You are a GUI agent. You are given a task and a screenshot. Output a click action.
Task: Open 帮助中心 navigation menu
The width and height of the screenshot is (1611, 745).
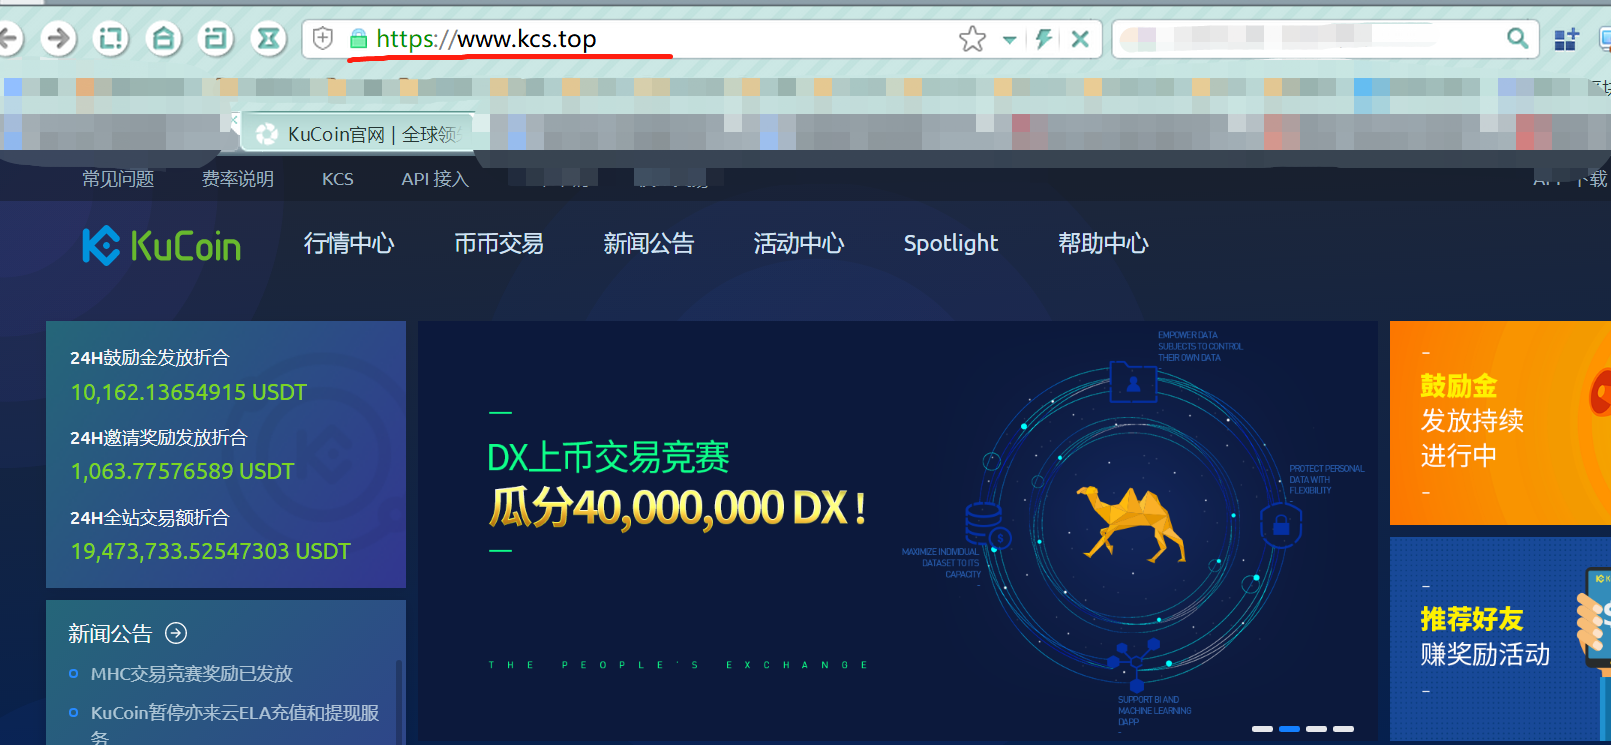[x=1104, y=243]
